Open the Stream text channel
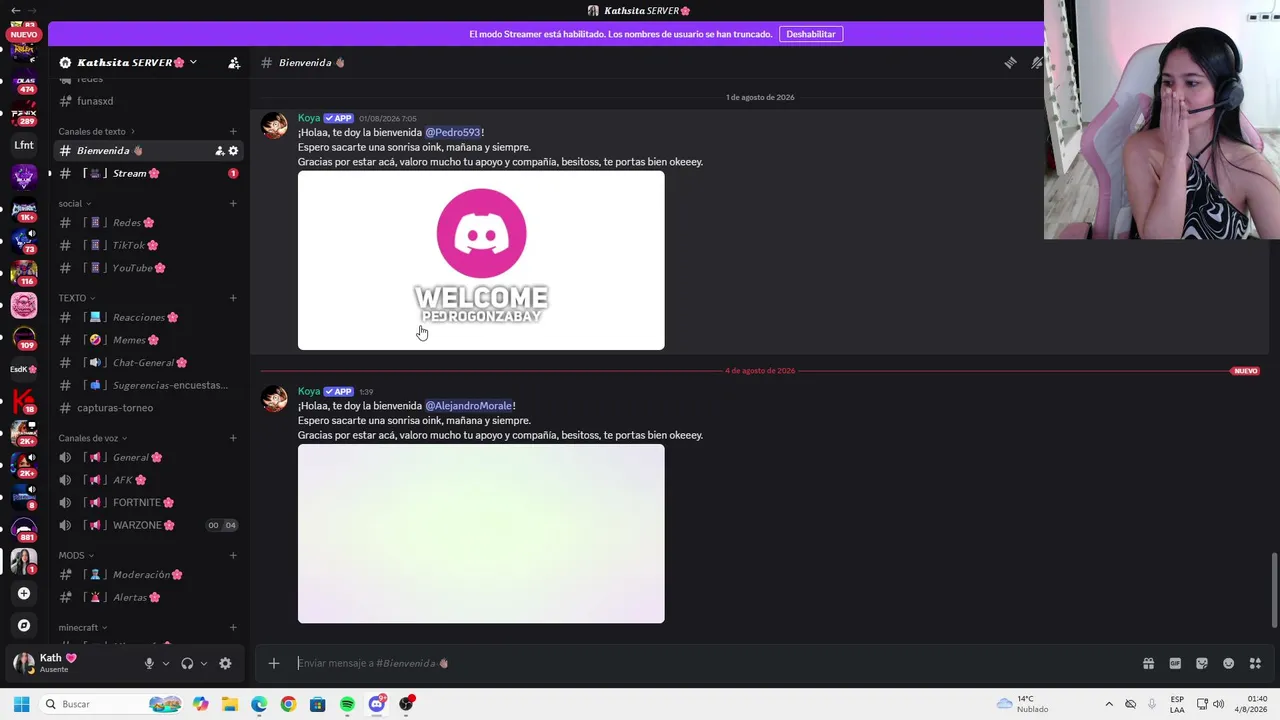 pos(147,174)
